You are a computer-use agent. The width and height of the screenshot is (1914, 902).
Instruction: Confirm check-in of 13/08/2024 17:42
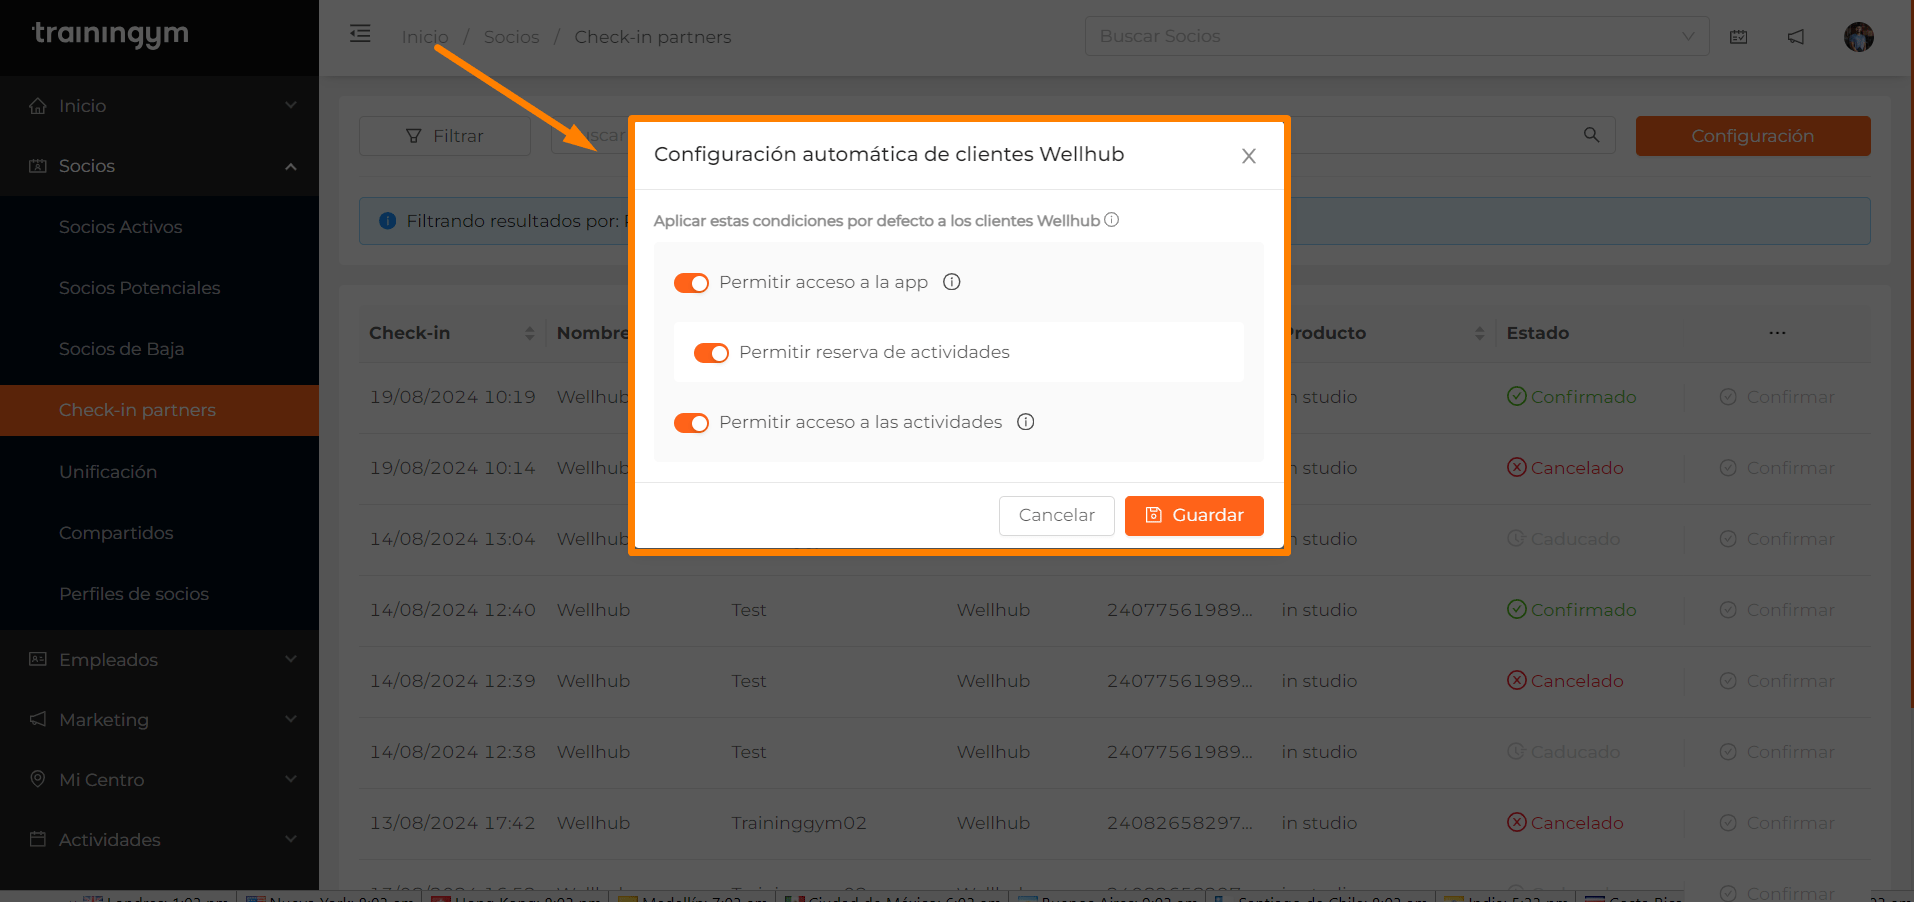[x=1777, y=823]
